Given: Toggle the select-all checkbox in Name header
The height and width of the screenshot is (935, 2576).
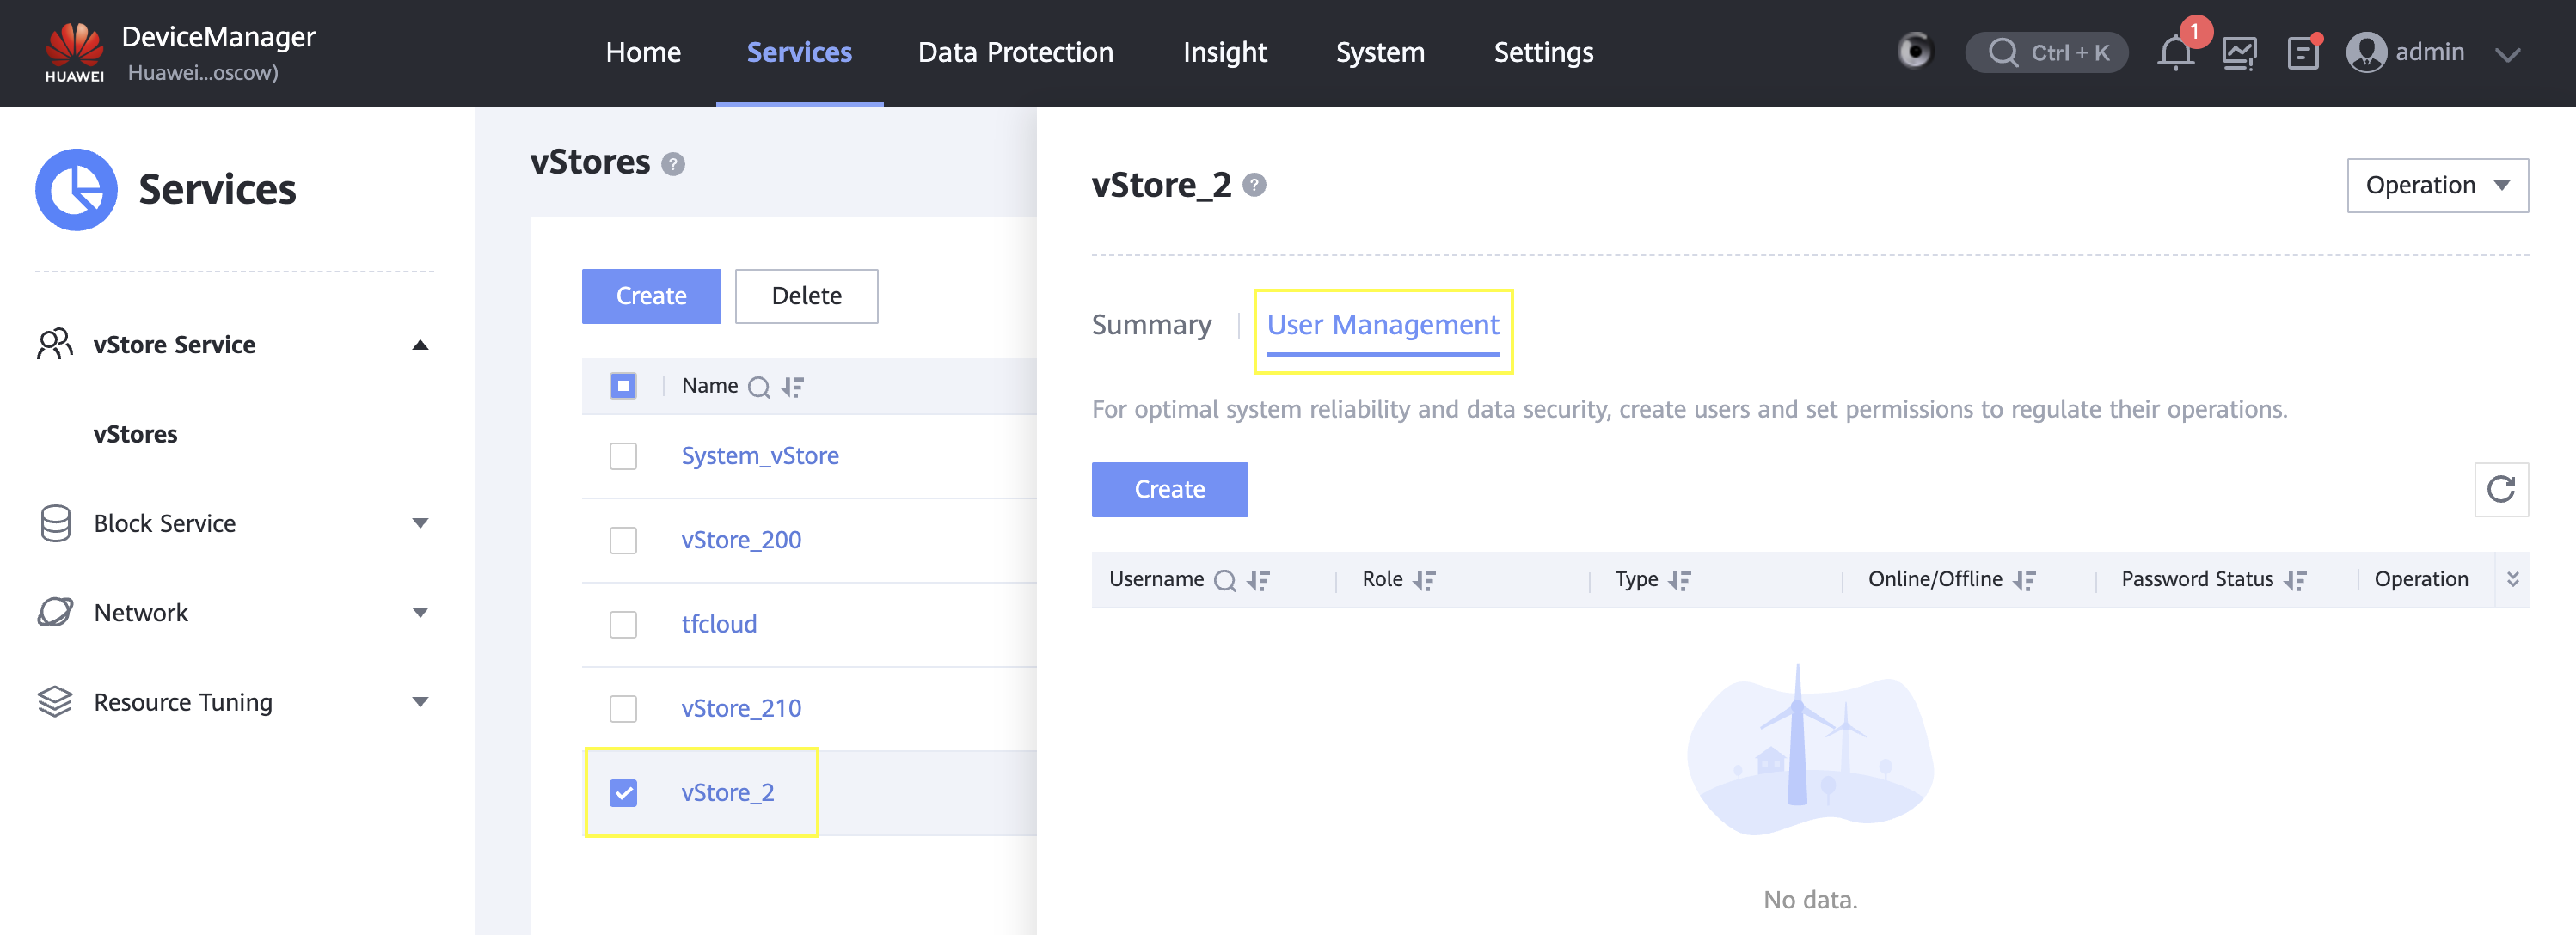Looking at the screenshot, I should tap(623, 386).
